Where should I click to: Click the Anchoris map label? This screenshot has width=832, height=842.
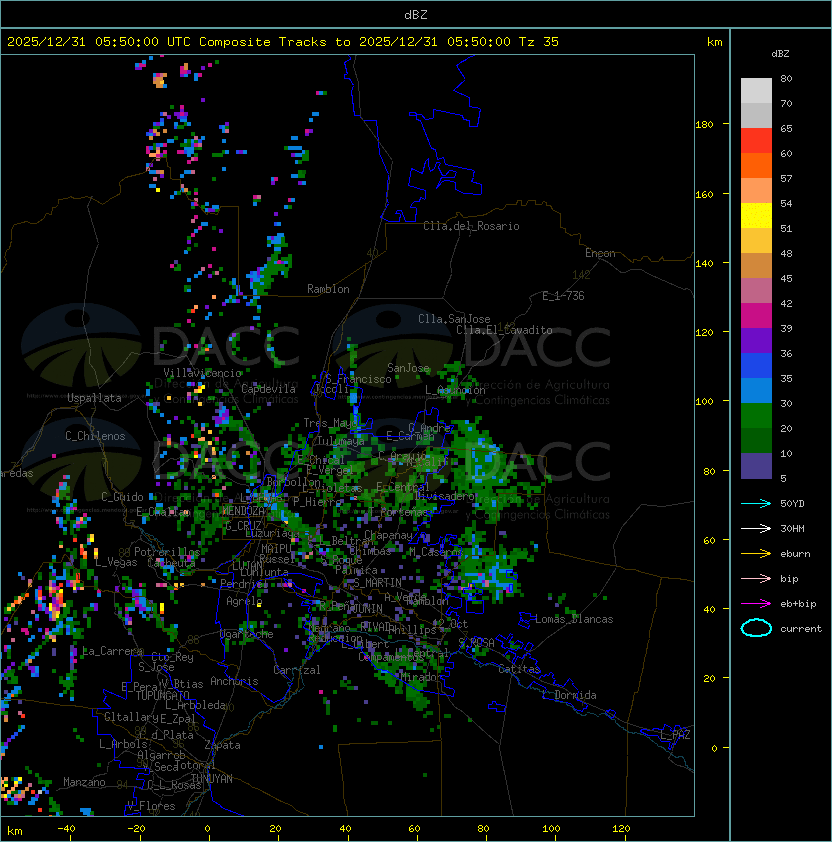point(234,681)
